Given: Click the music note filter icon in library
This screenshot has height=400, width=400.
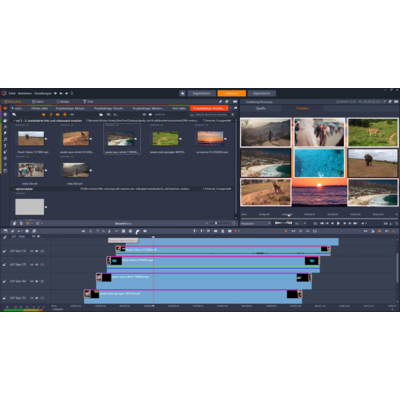Looking at the screenshot, I should tap(50, 114).
